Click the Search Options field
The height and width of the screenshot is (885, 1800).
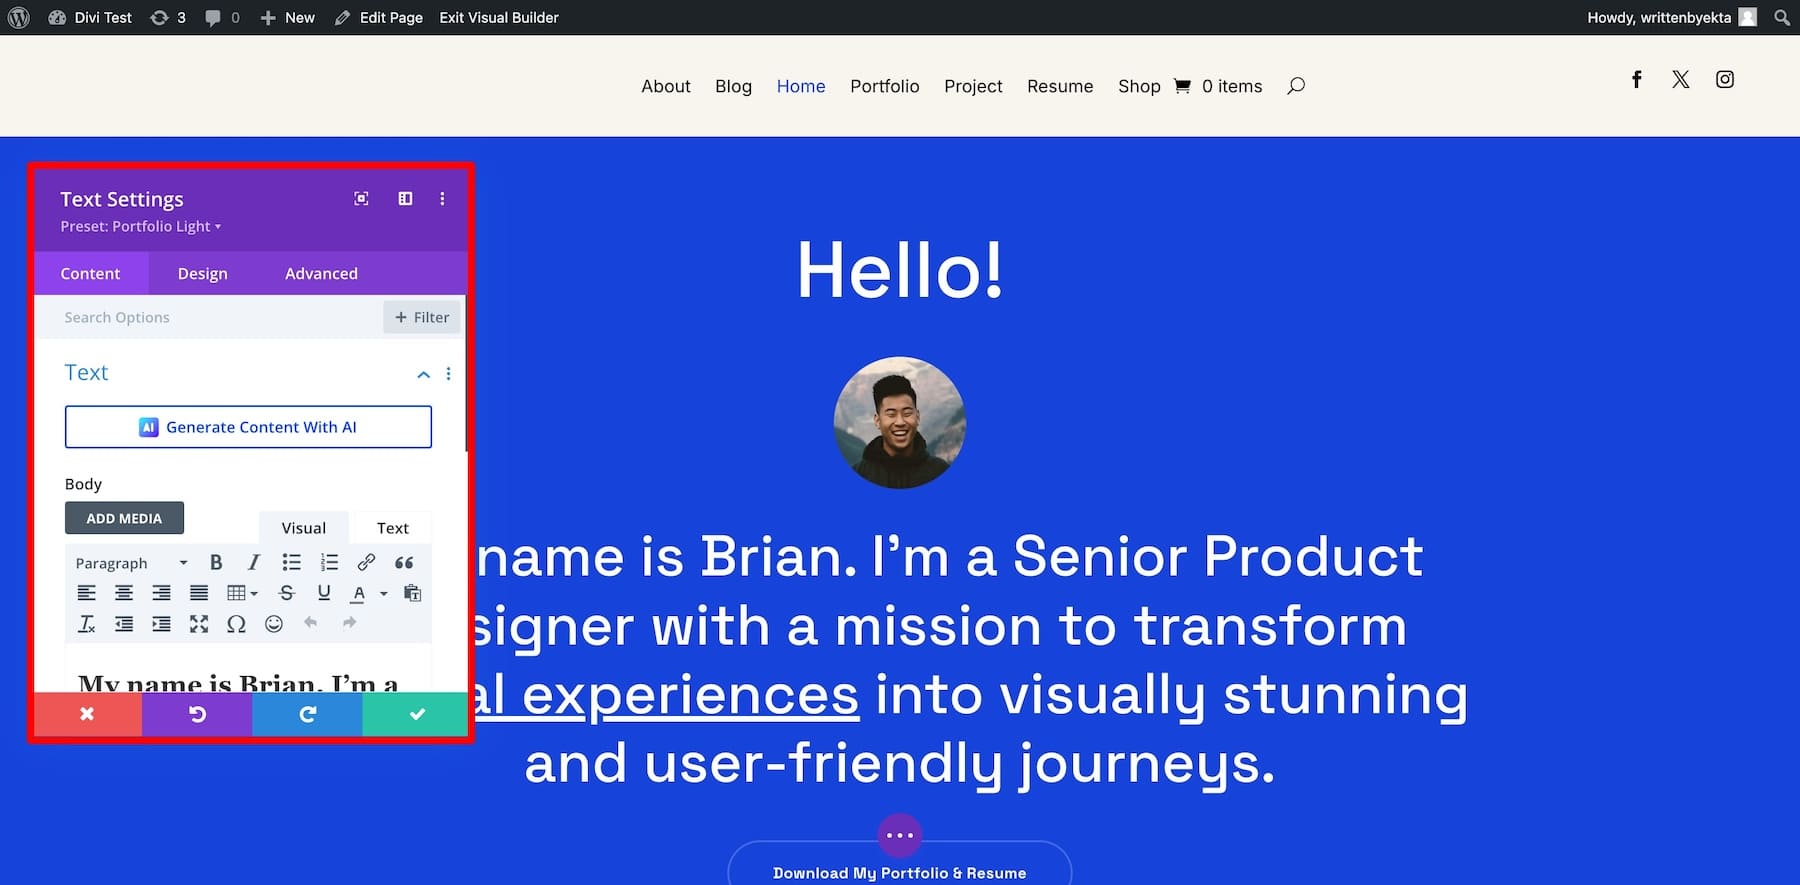click(x=210, y=317)
